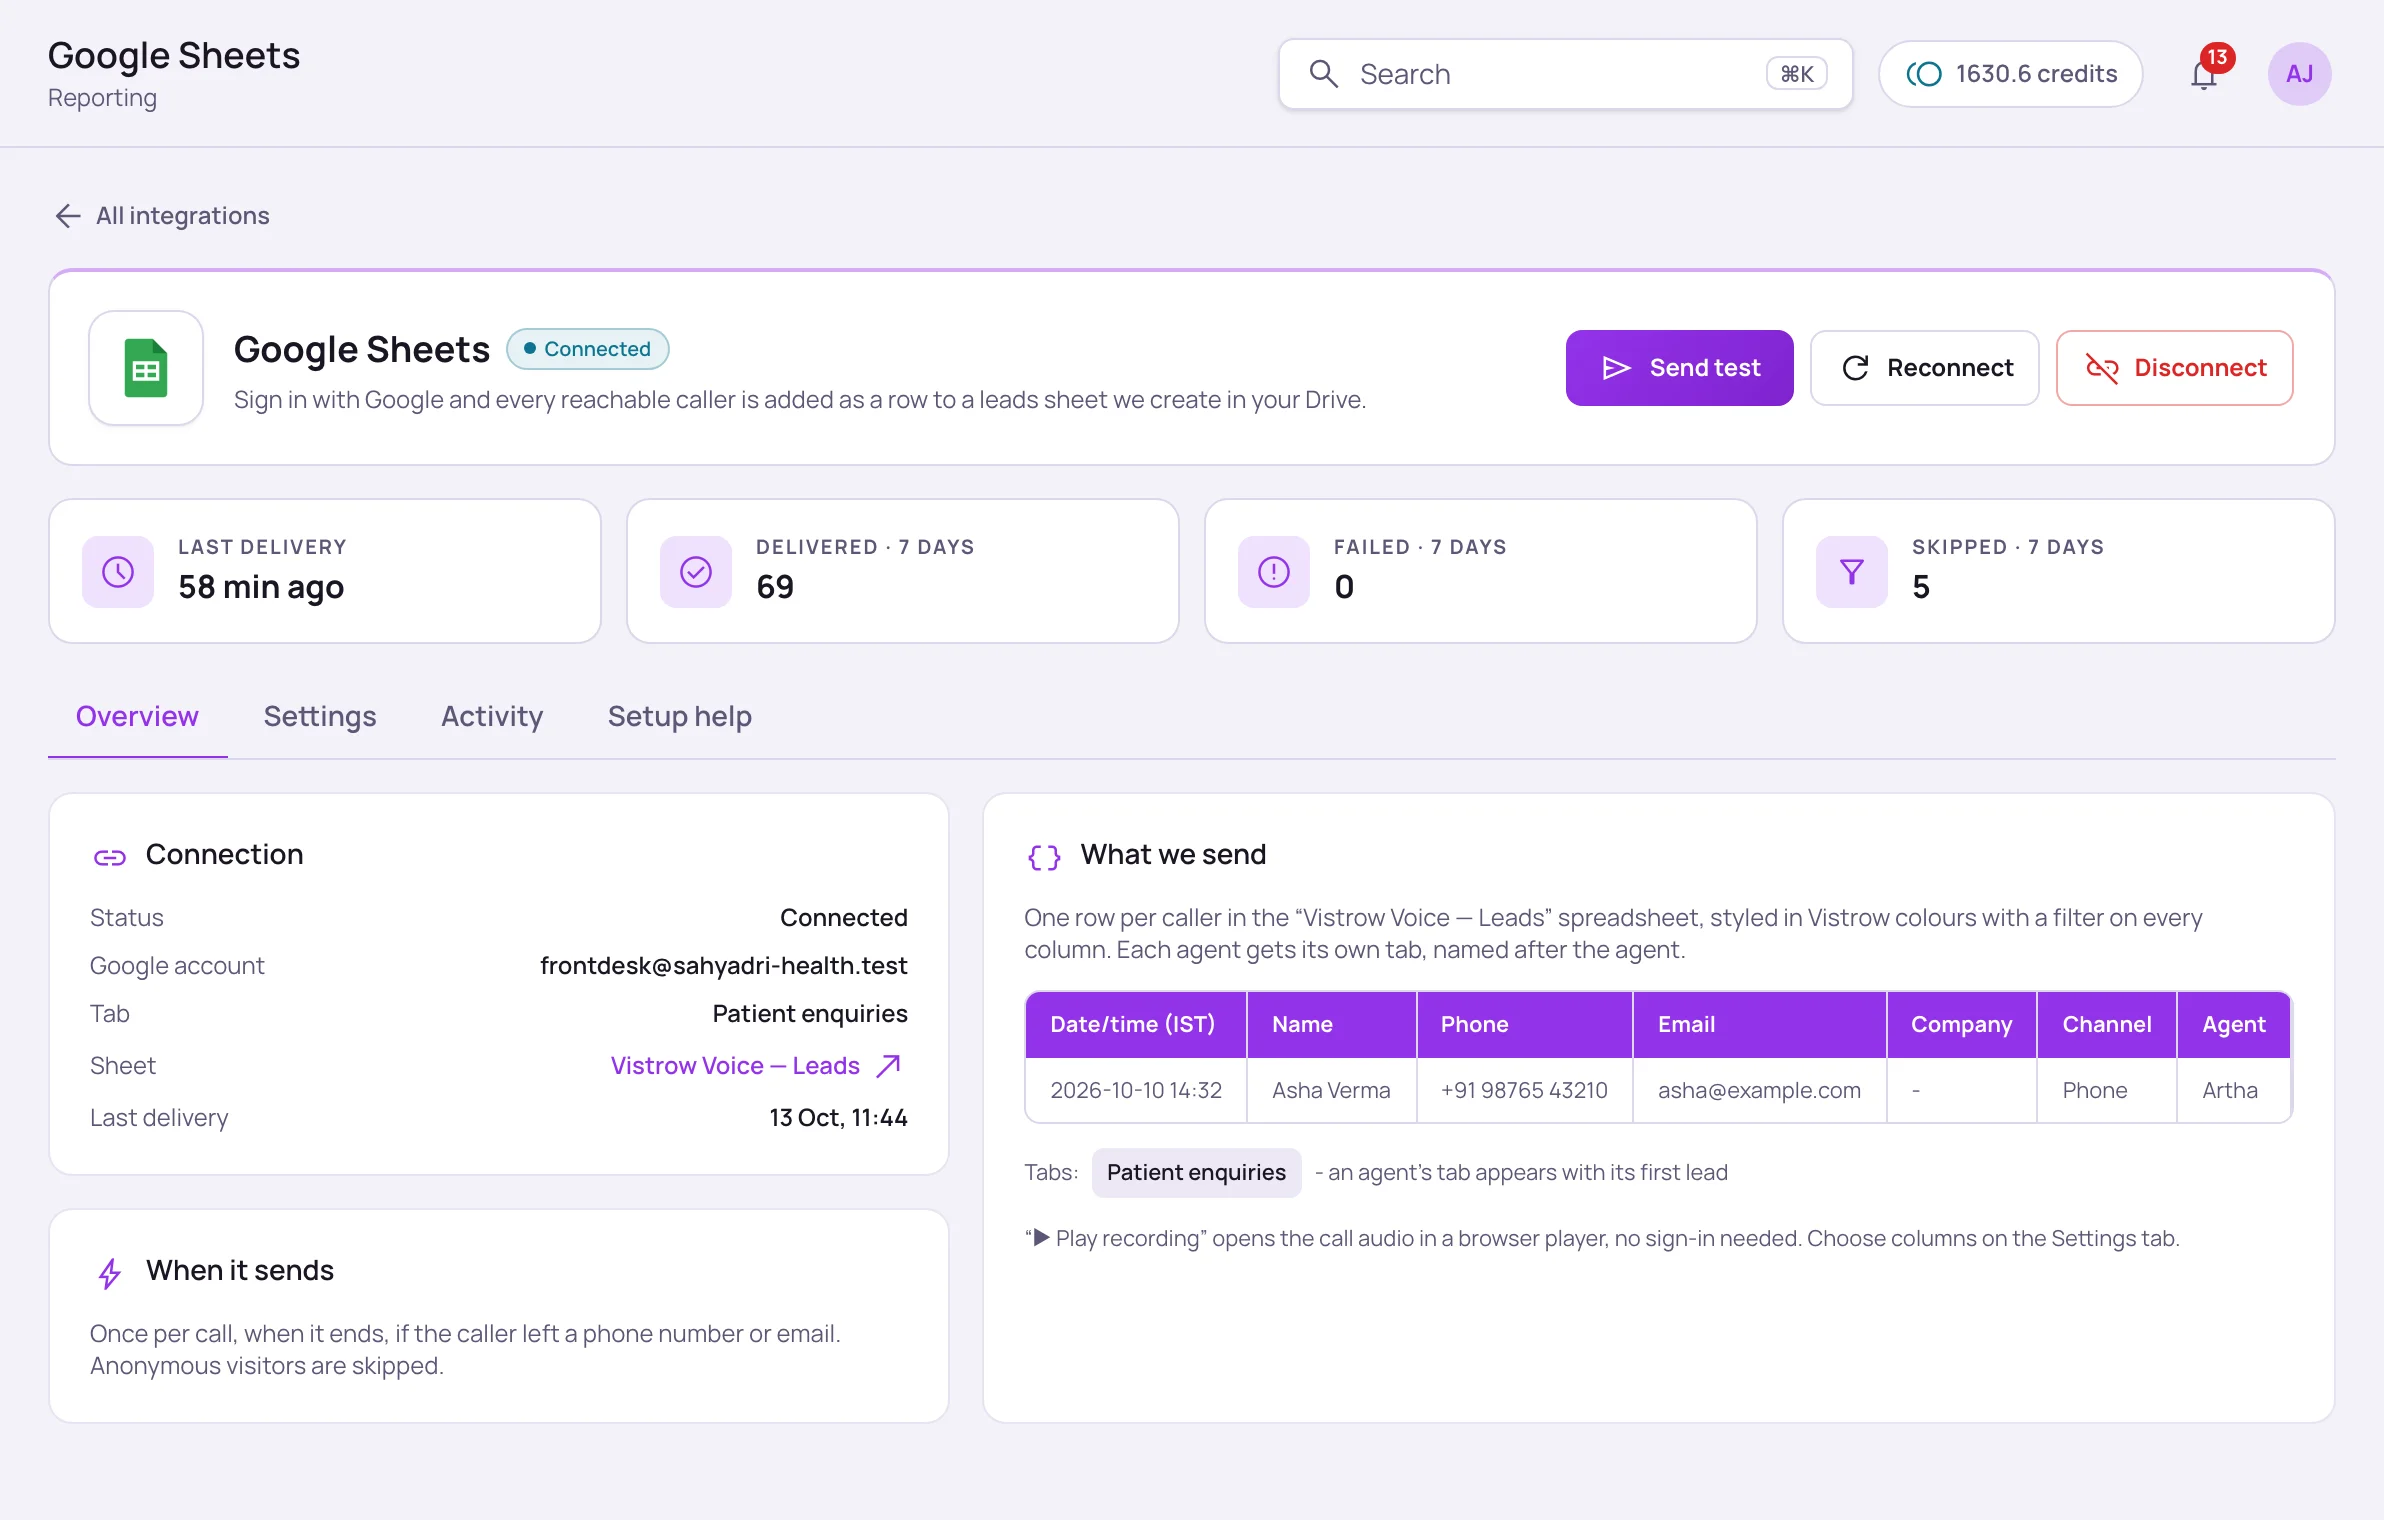
Task: Open the Settings tab
Action: point(320,716)
